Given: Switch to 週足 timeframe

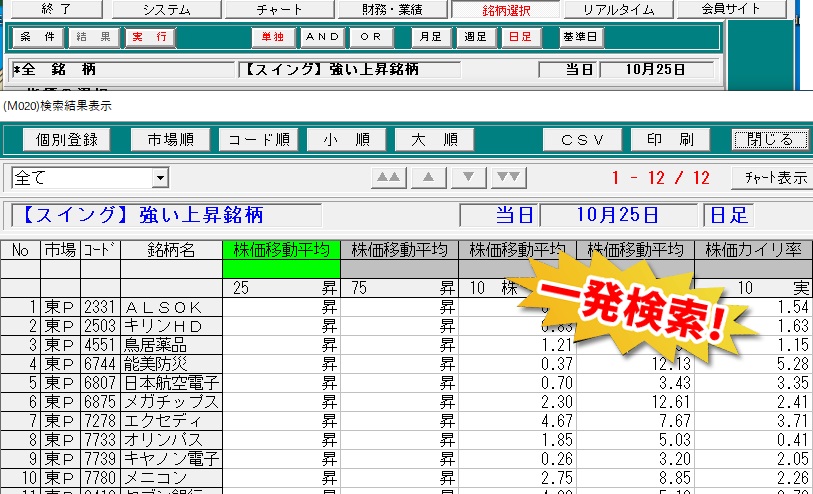Looking at the screenshot, I should click(475, 37).
